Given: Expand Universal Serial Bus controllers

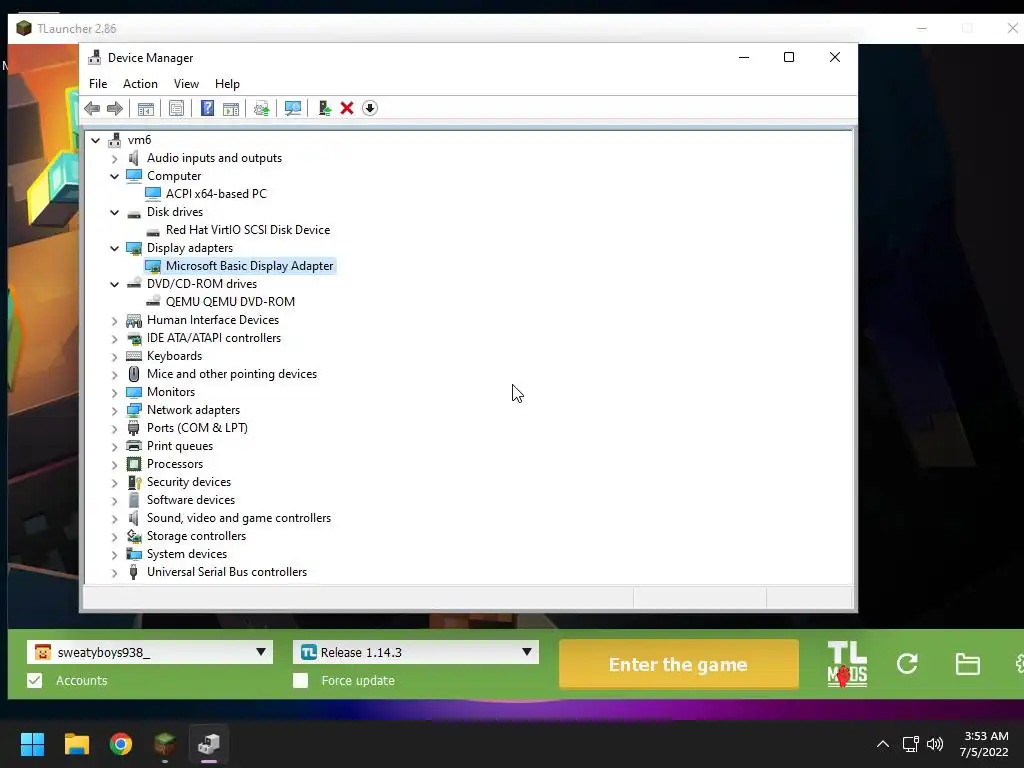Looking at the screenshot, I should pyautogui.click(x=115, y=573).
